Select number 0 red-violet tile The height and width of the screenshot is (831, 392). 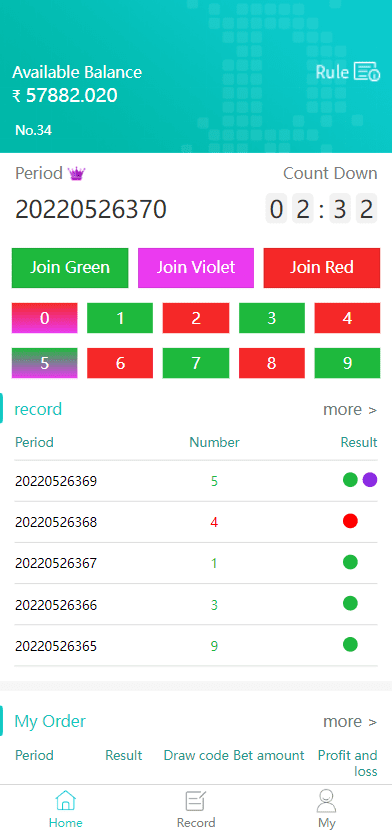coord(44,318)
